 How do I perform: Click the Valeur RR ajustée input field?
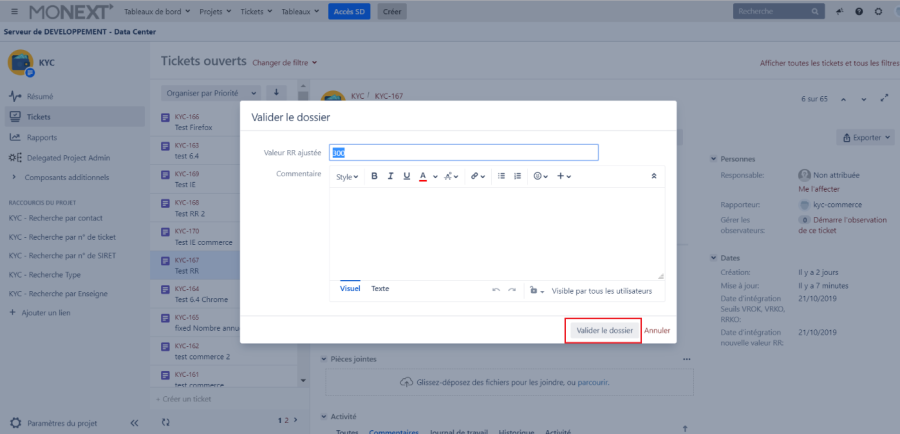(464, 152)
